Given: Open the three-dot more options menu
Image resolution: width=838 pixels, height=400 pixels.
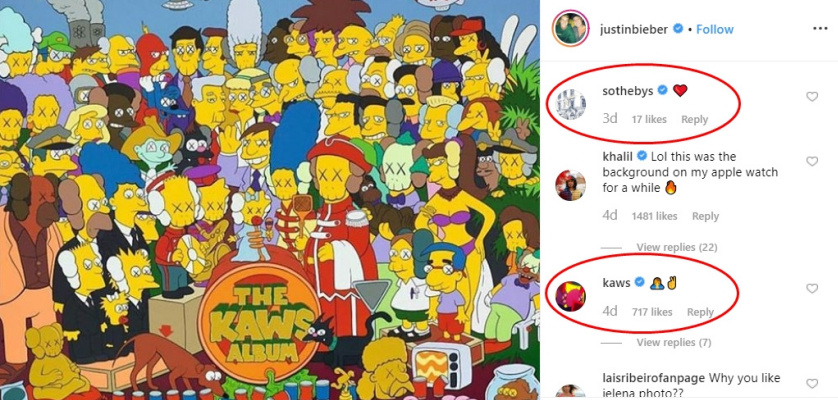Looking at the screenshot, I should click(x=820, y=29).
